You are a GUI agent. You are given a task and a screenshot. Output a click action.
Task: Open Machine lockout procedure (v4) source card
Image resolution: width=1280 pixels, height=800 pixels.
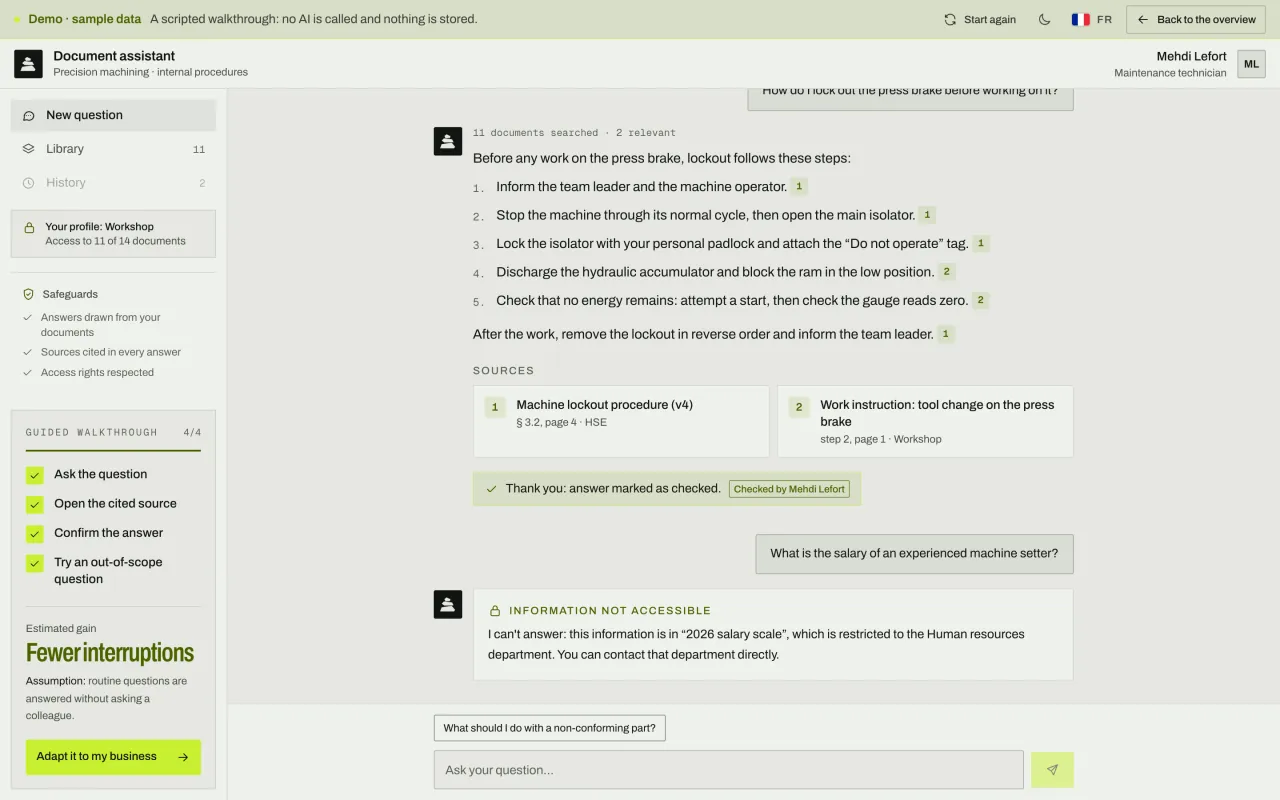pyautogui.click(x=621, y=422)
